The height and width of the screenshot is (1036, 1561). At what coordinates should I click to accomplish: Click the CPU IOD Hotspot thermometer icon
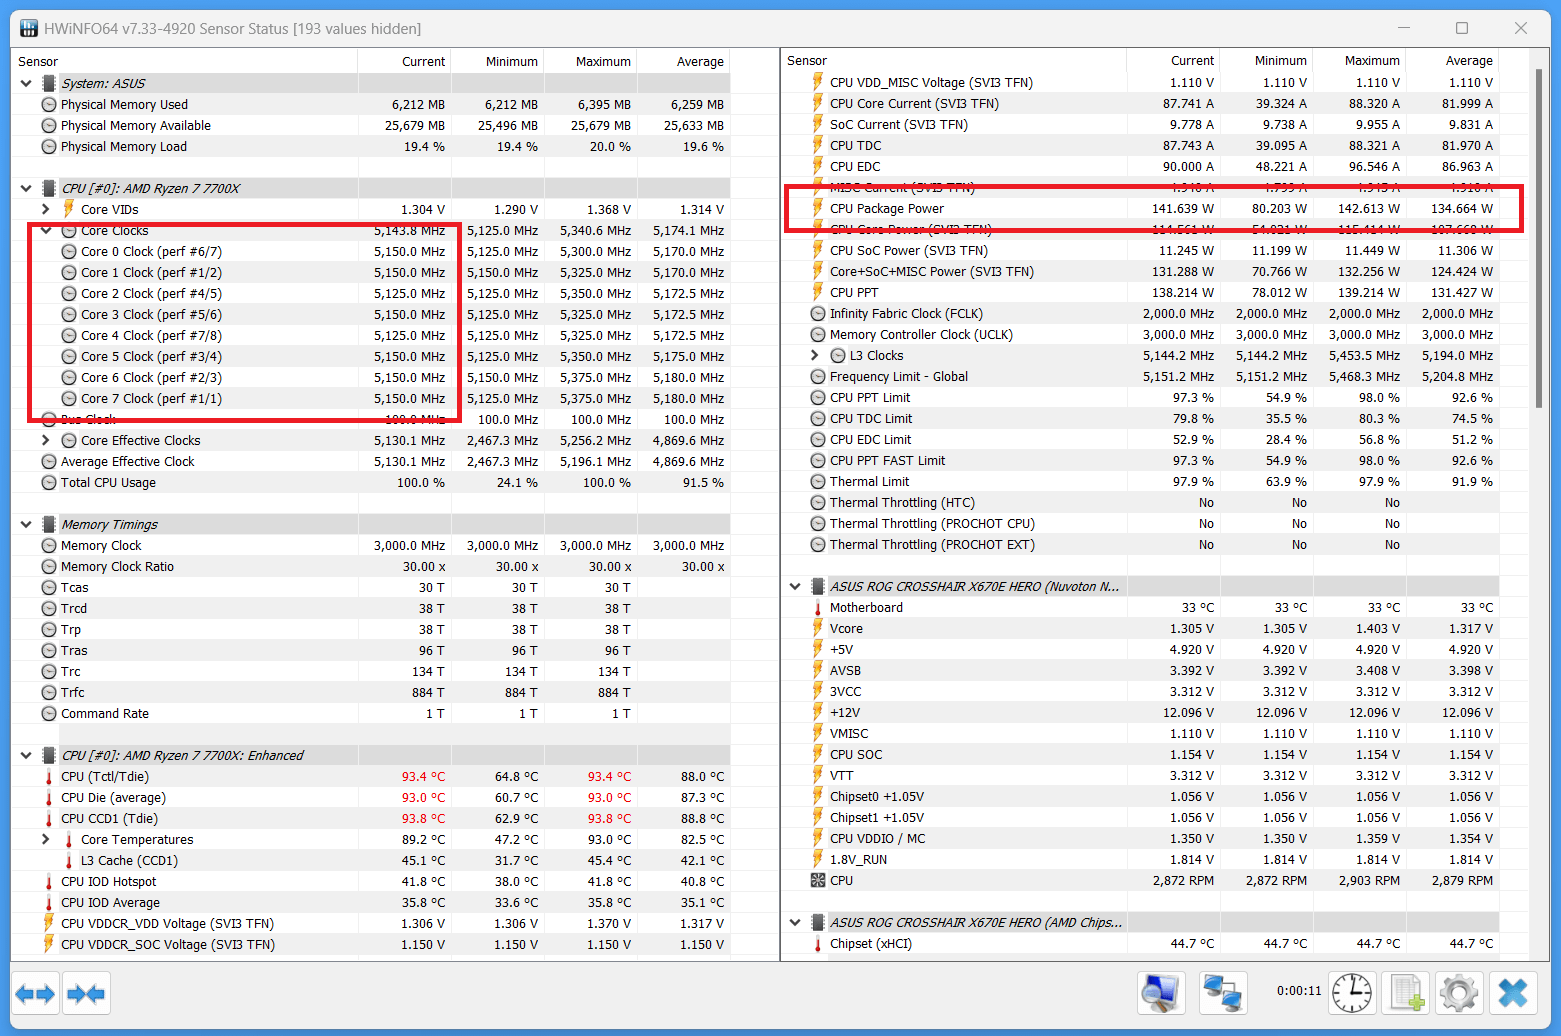coord(49,882)
